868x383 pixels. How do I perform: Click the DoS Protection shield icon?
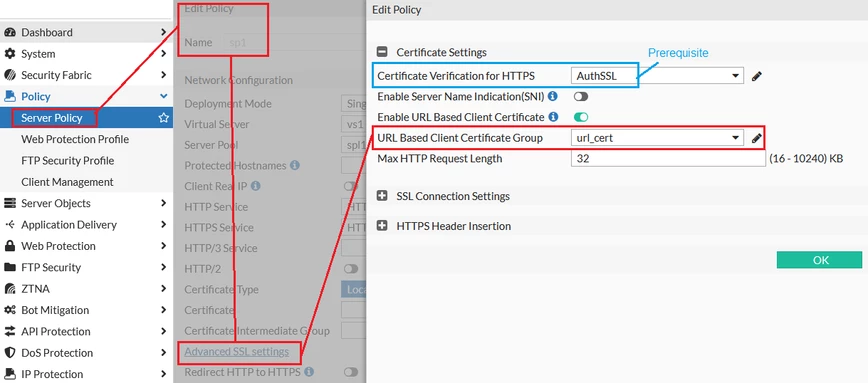coord(10,353)
